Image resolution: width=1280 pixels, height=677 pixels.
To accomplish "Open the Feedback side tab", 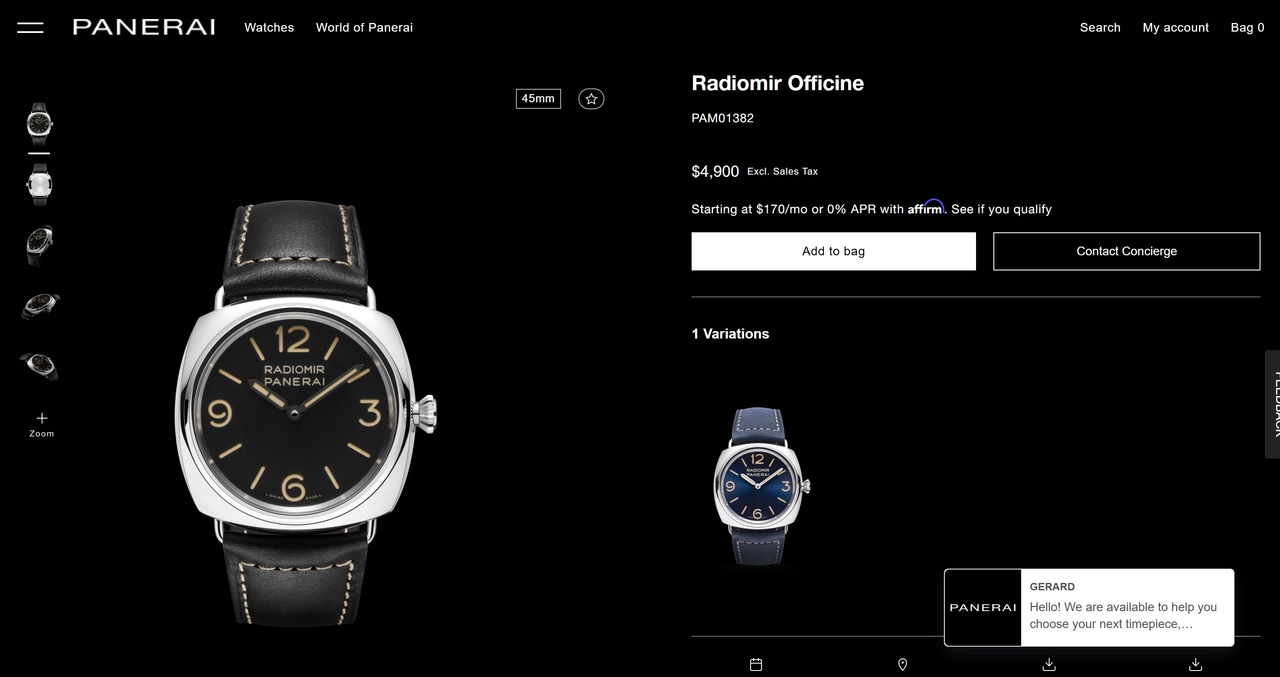I will tap(1272, 404).
